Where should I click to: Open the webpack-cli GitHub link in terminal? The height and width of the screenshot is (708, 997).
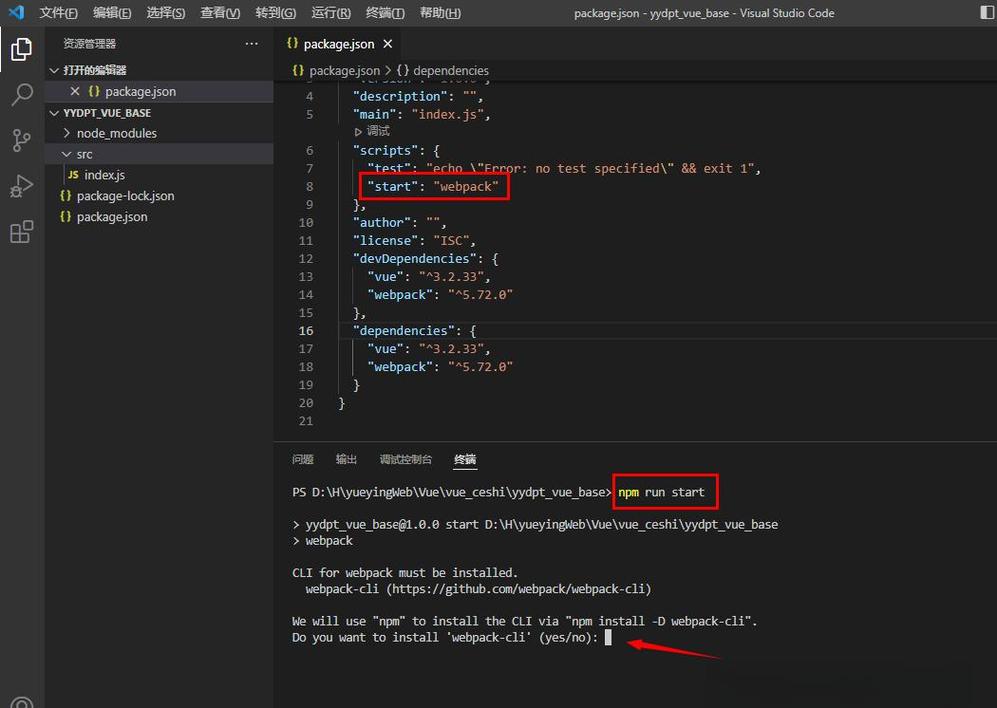[519, 589]
